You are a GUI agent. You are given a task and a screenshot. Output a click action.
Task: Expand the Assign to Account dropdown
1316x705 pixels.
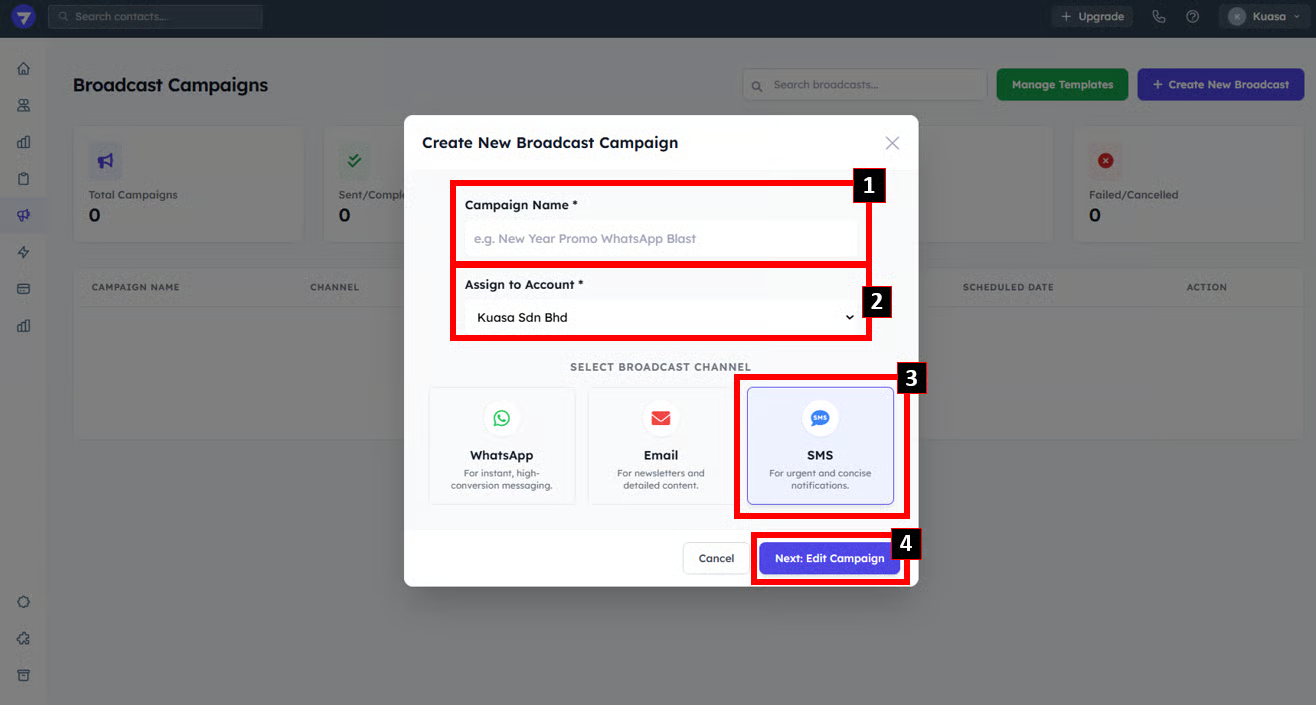coord(660,318)
